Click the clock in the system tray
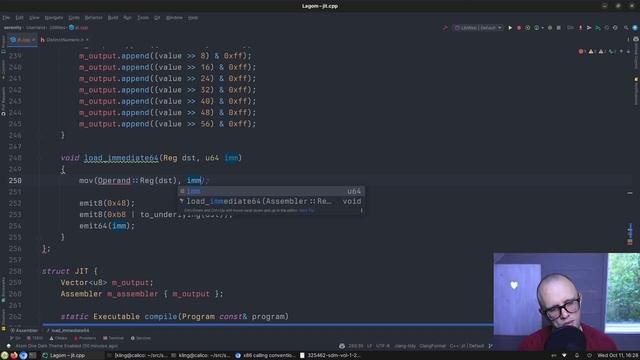The width and height of the screenshot is (640, 360). (617, 356)
